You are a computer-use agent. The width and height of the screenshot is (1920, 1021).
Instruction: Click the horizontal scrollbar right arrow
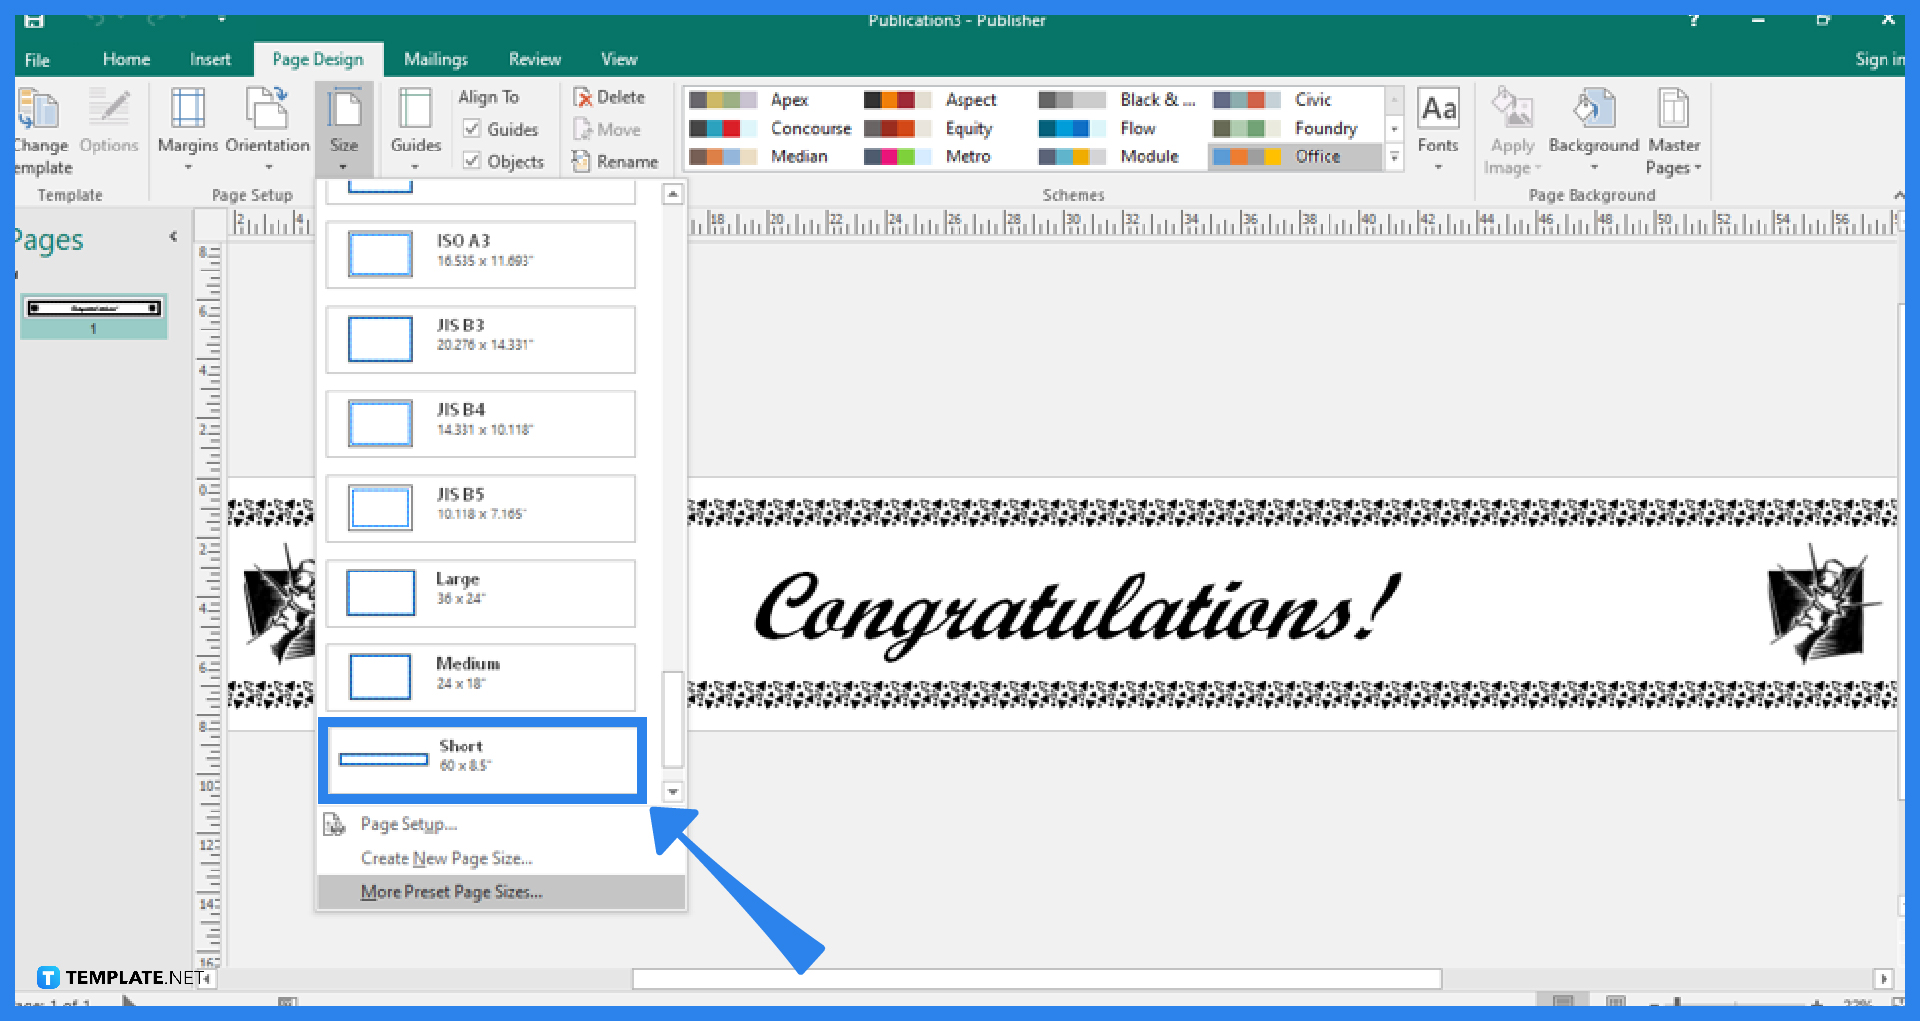click(1883, 979)
